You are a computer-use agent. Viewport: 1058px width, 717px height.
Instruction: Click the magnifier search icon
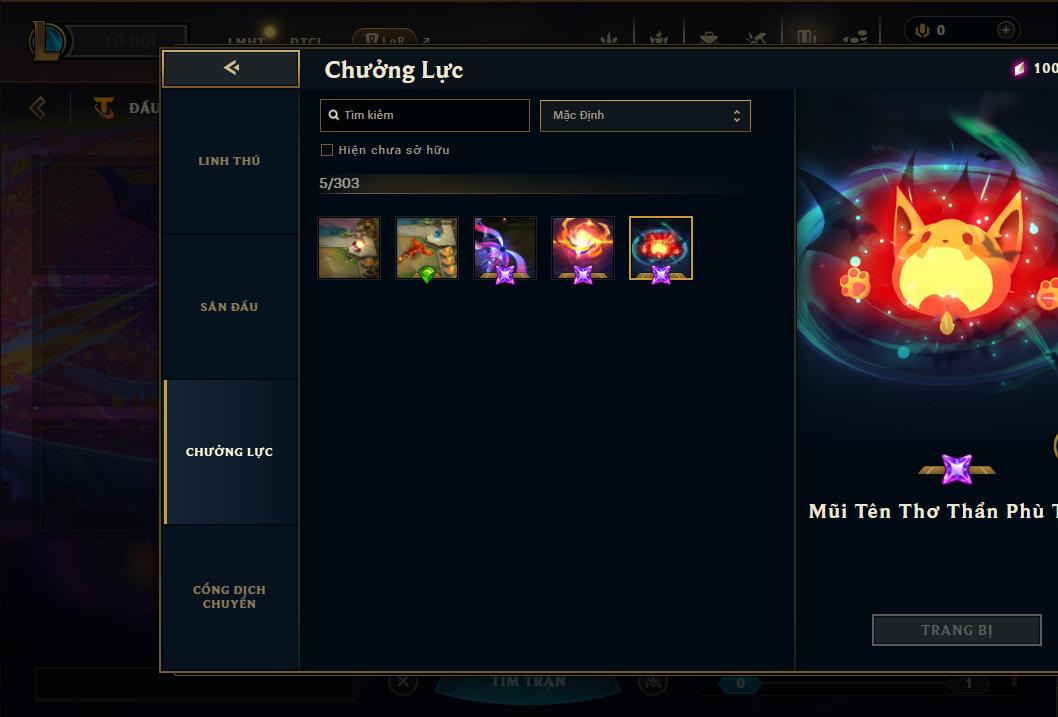click(333, 115)
